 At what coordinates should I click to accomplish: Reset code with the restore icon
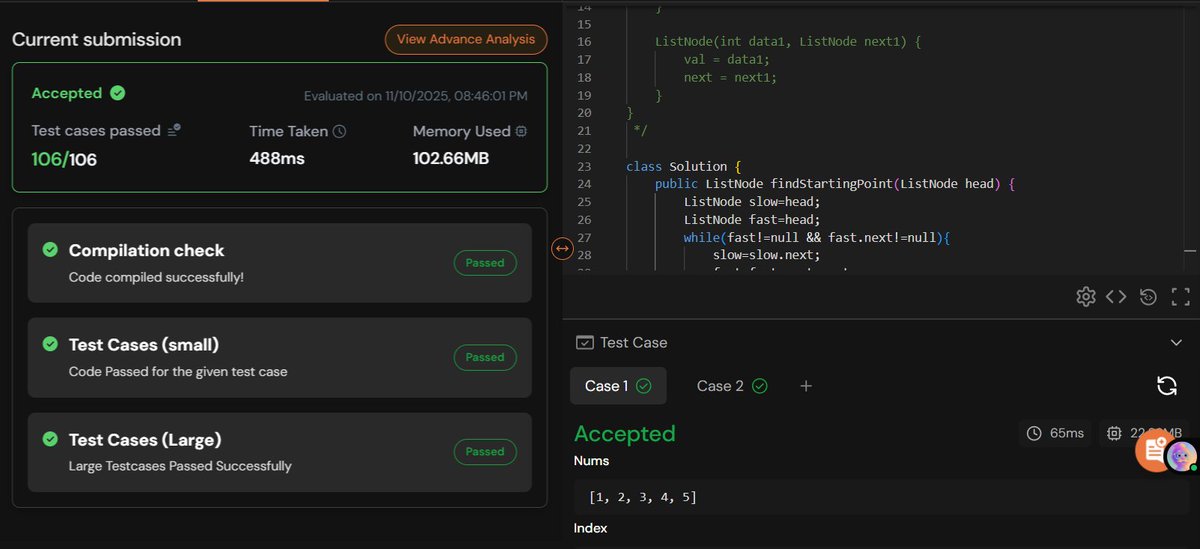1149,296
